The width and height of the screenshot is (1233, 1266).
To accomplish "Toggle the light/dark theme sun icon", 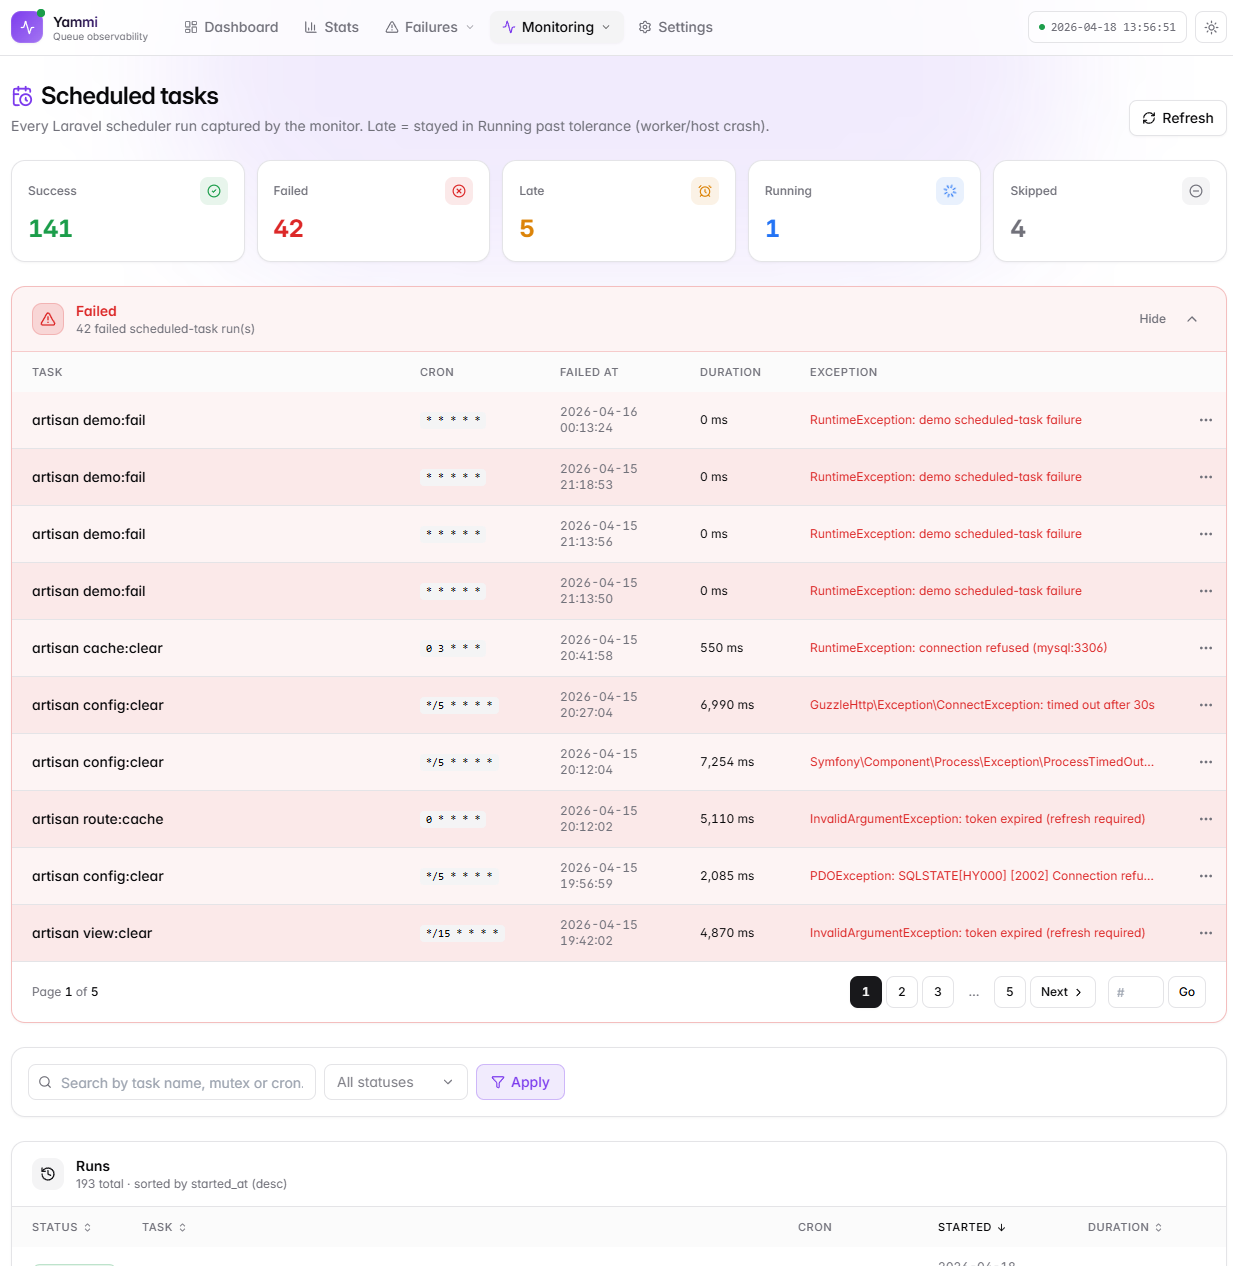I will (1211, 27).
